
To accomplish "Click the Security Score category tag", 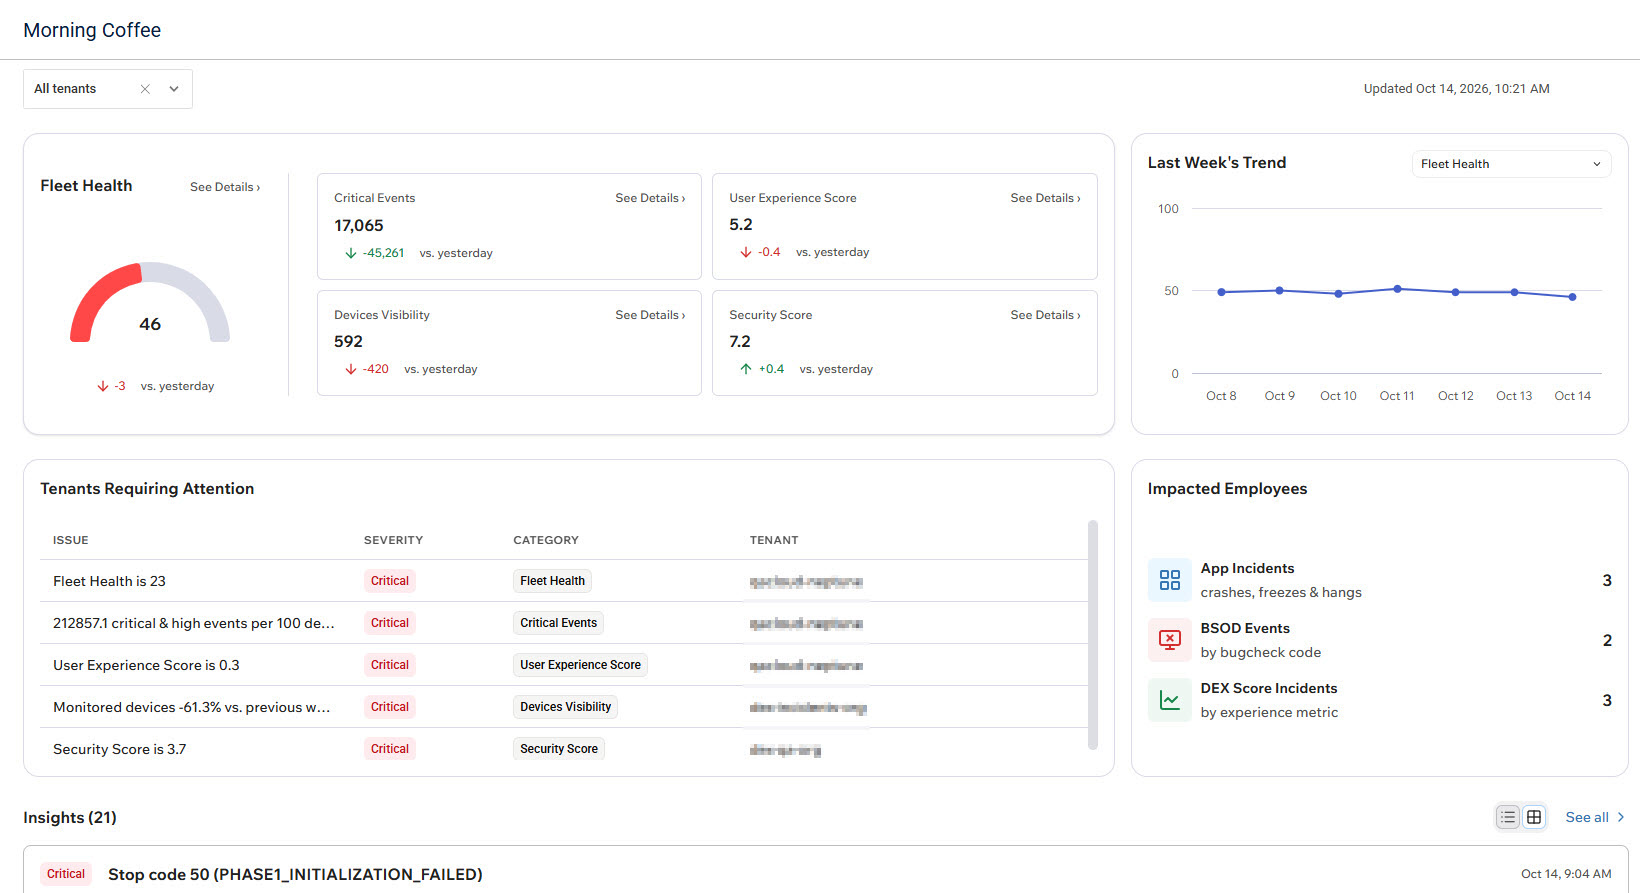I will tap(559, 749).
